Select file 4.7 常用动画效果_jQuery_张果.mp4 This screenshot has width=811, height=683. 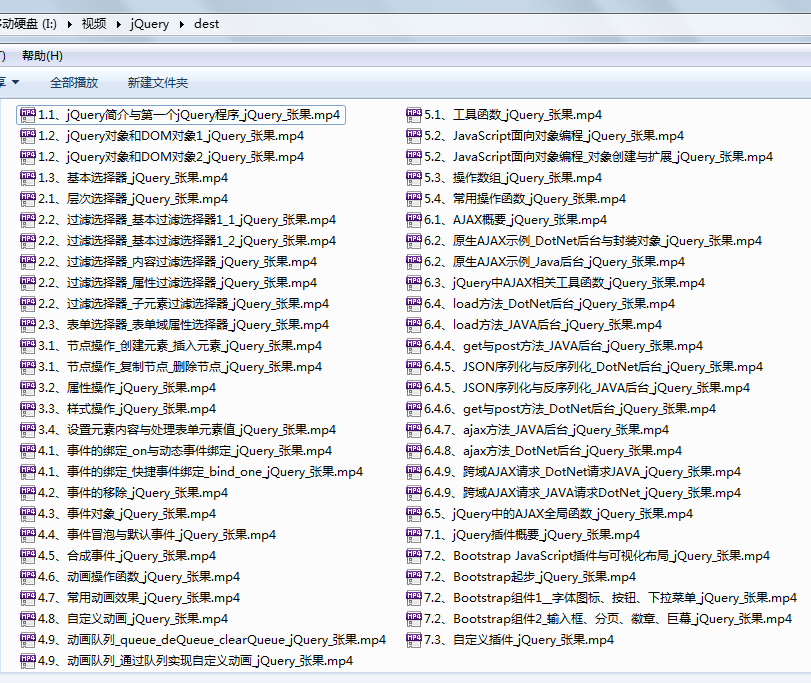(130, 598)
